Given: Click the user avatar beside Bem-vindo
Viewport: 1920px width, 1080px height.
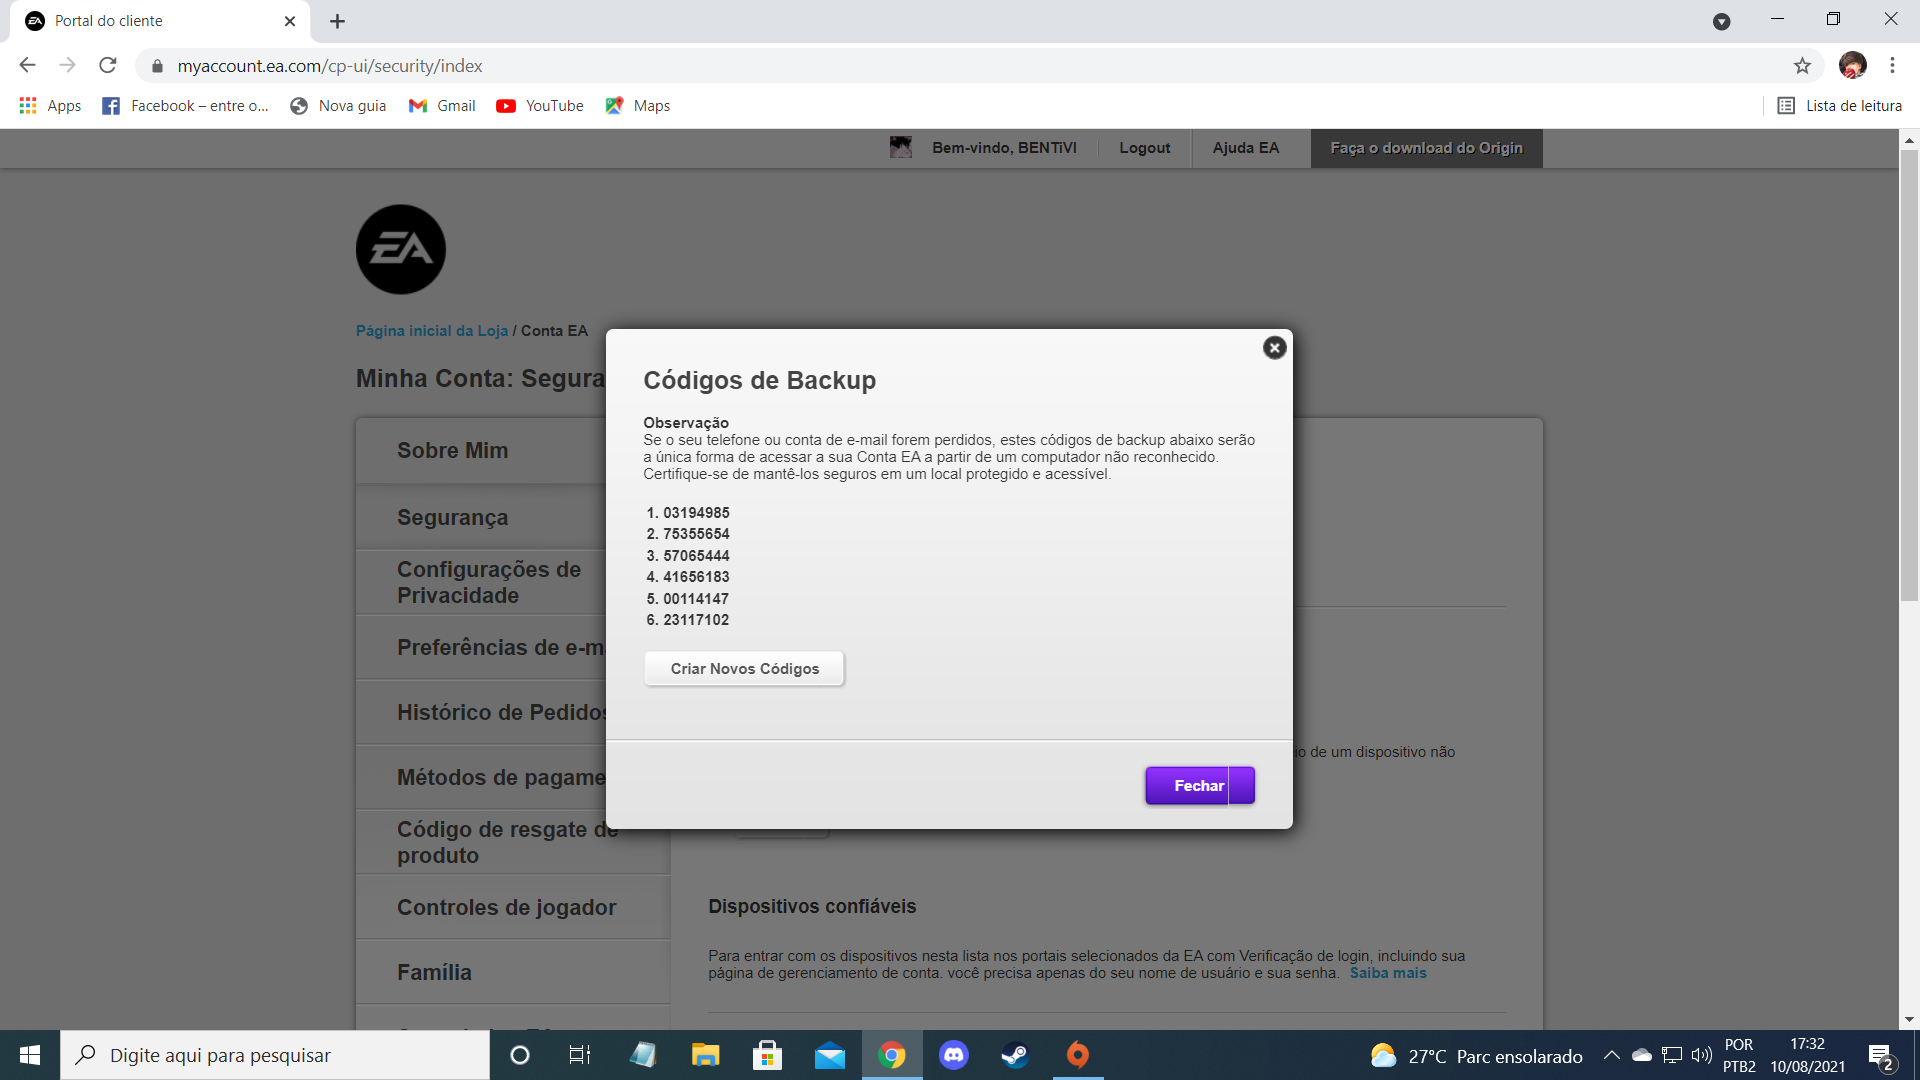Looking at the screenshot, I should [901, 147].
